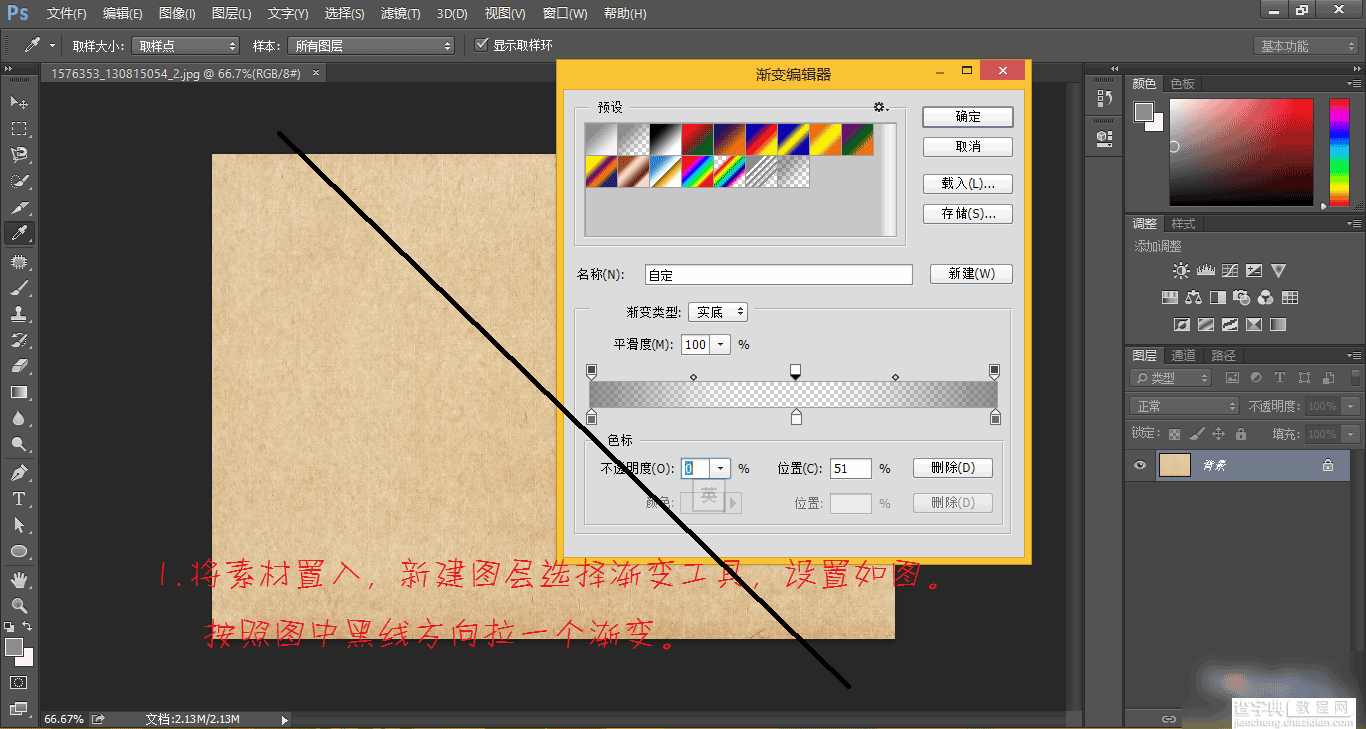Viewport: 1366px width, 729px height.
Task: Add a Black & White adjustment
Action: (x=1217, y=298)
